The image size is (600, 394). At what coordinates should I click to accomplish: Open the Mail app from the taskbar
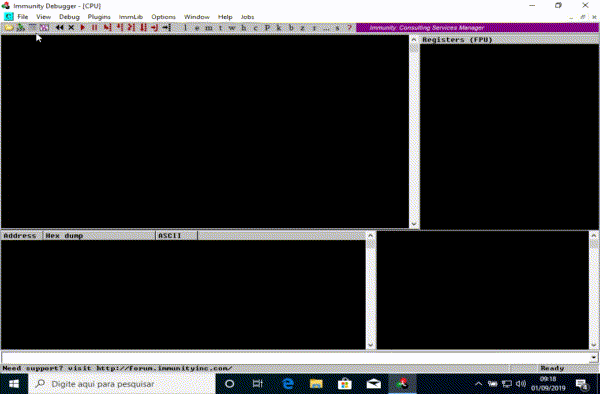click(x=373, y=384)
